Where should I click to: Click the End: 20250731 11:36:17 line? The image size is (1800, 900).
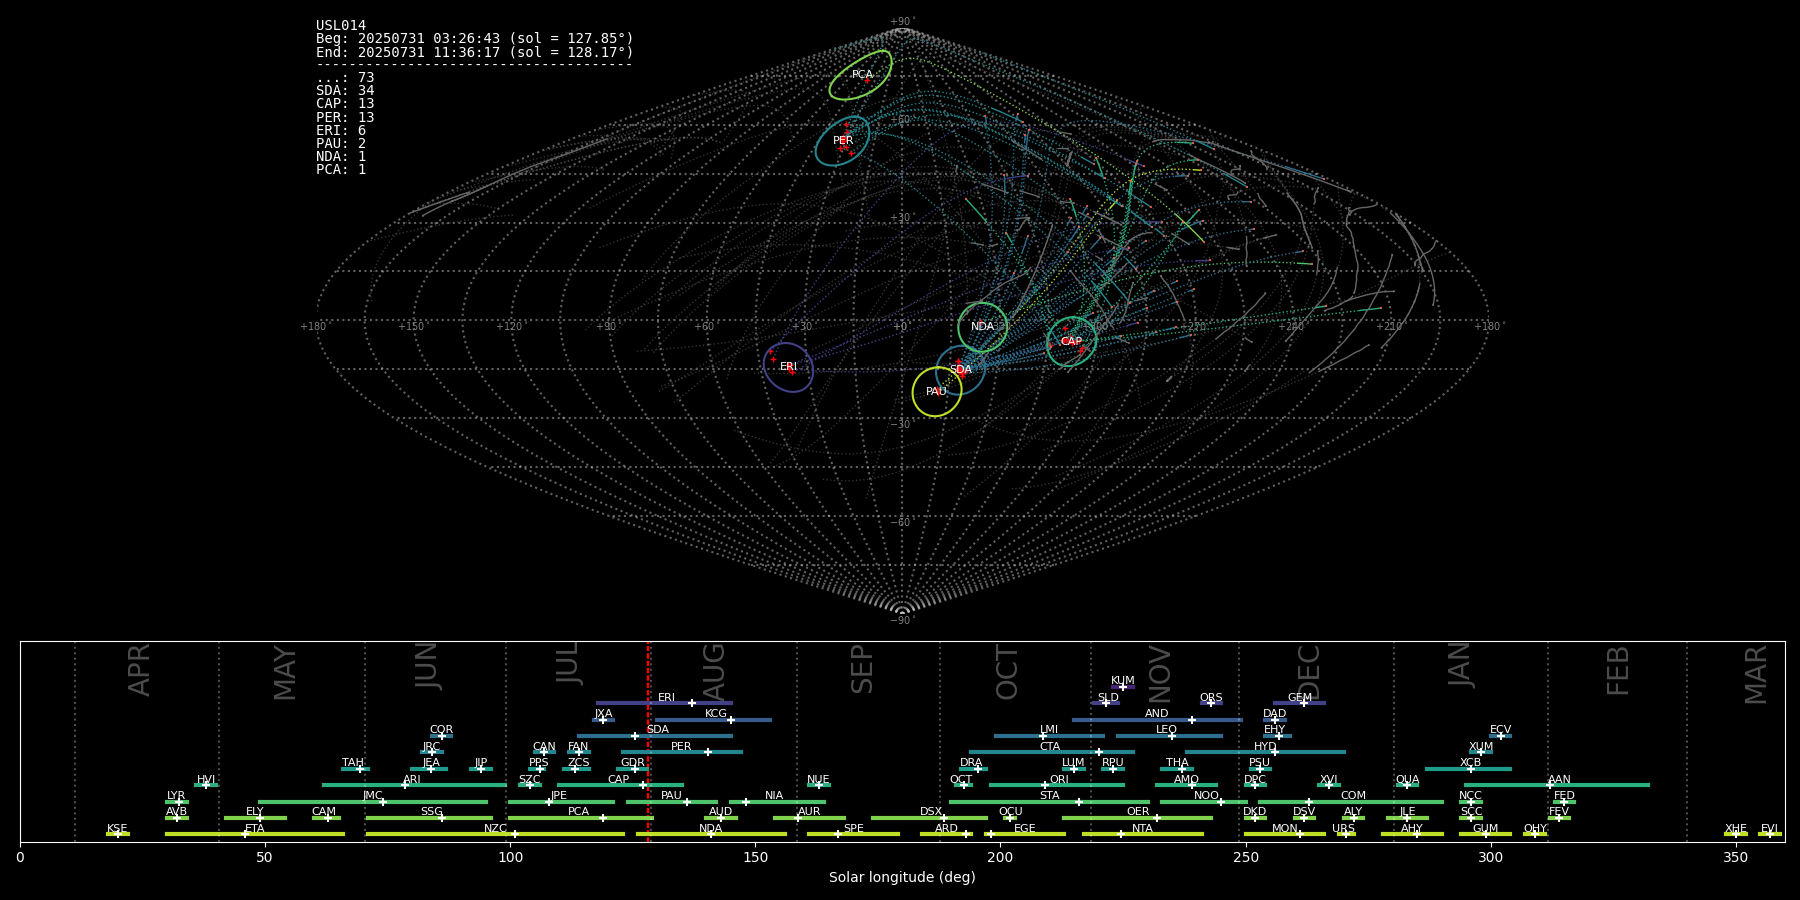(x=475, y=52)
